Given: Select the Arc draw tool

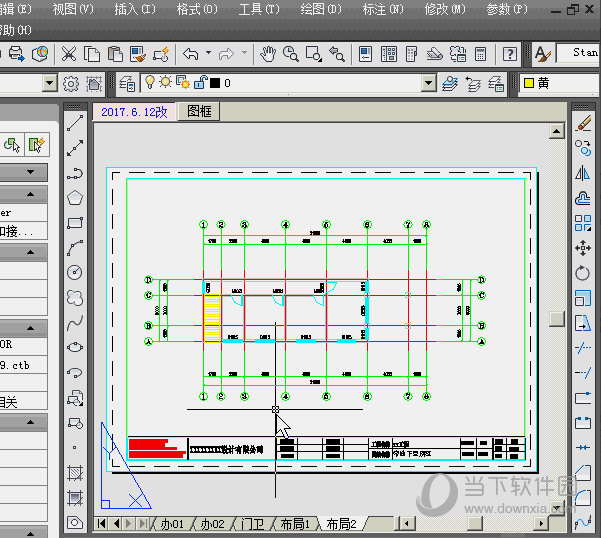Looking at the screenshot, I should pos(75,248).
